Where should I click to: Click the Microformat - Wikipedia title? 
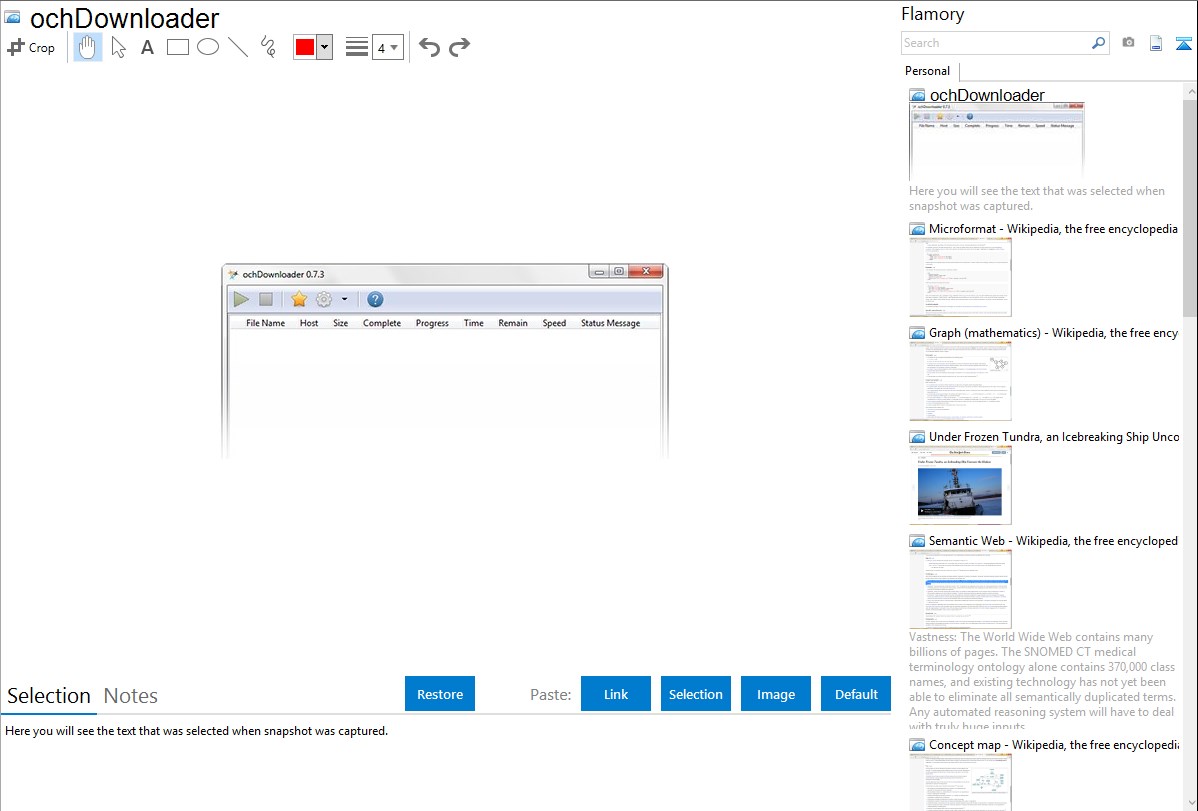pos(1053,229)
